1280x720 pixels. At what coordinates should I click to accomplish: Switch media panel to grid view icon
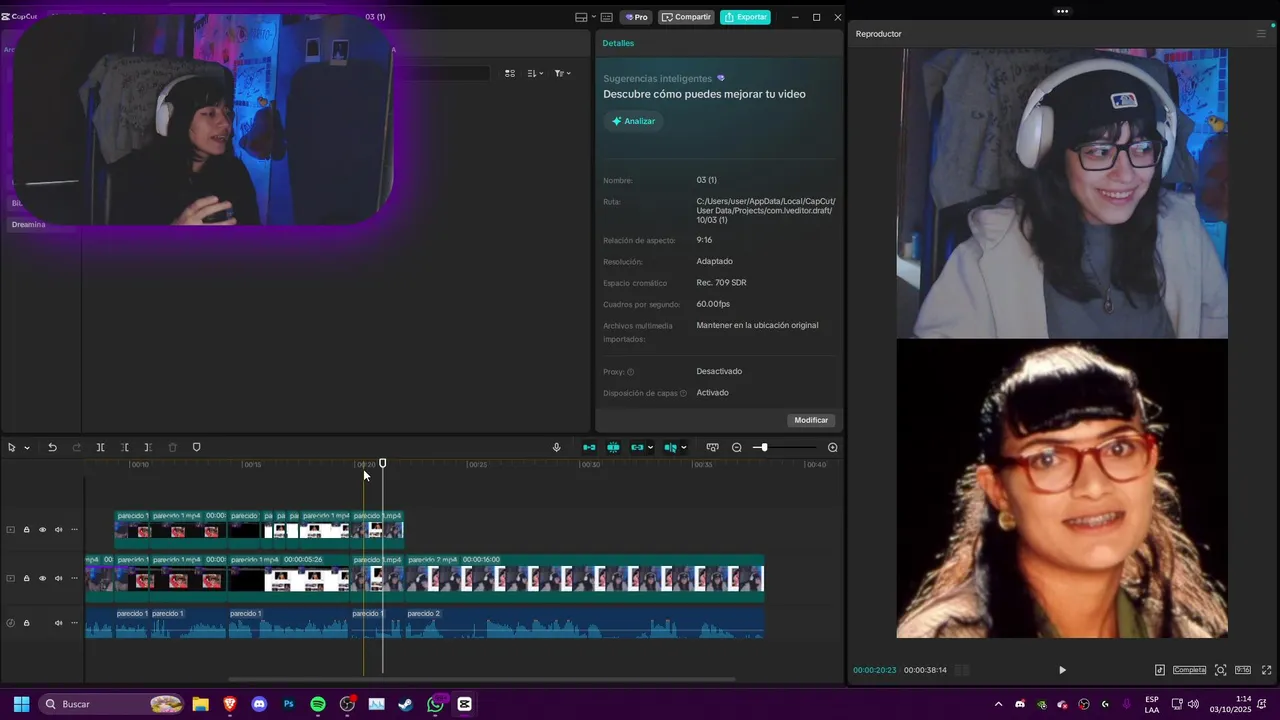point(510,73)
